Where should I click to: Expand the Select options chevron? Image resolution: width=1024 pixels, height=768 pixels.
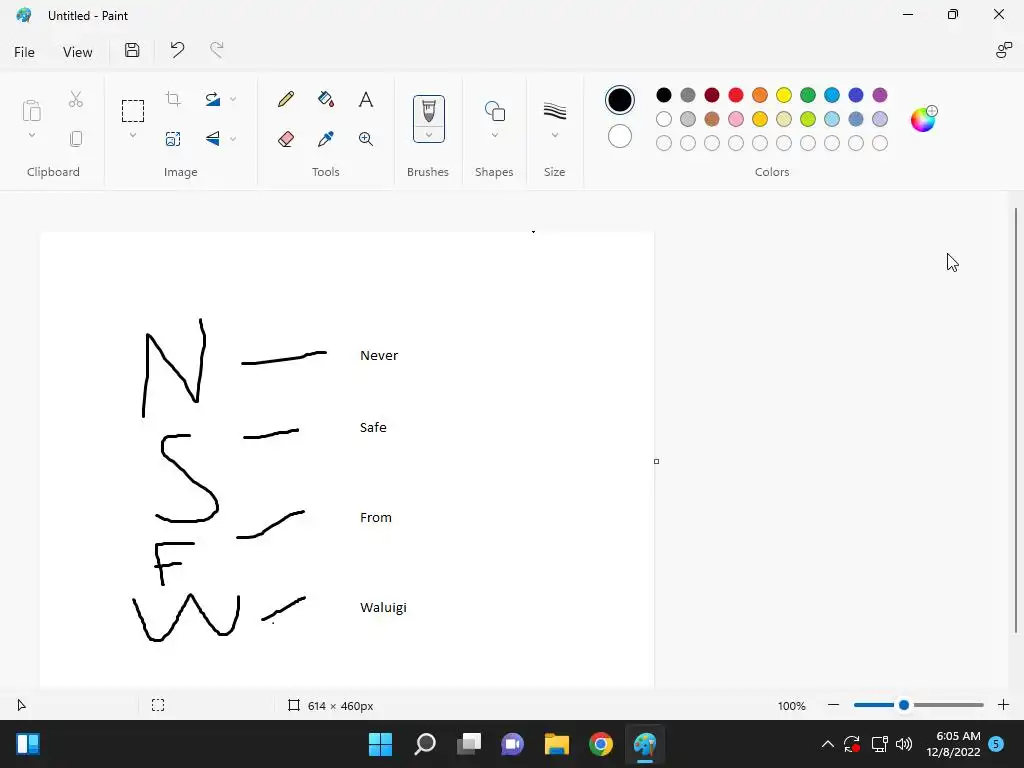(133, 135)
